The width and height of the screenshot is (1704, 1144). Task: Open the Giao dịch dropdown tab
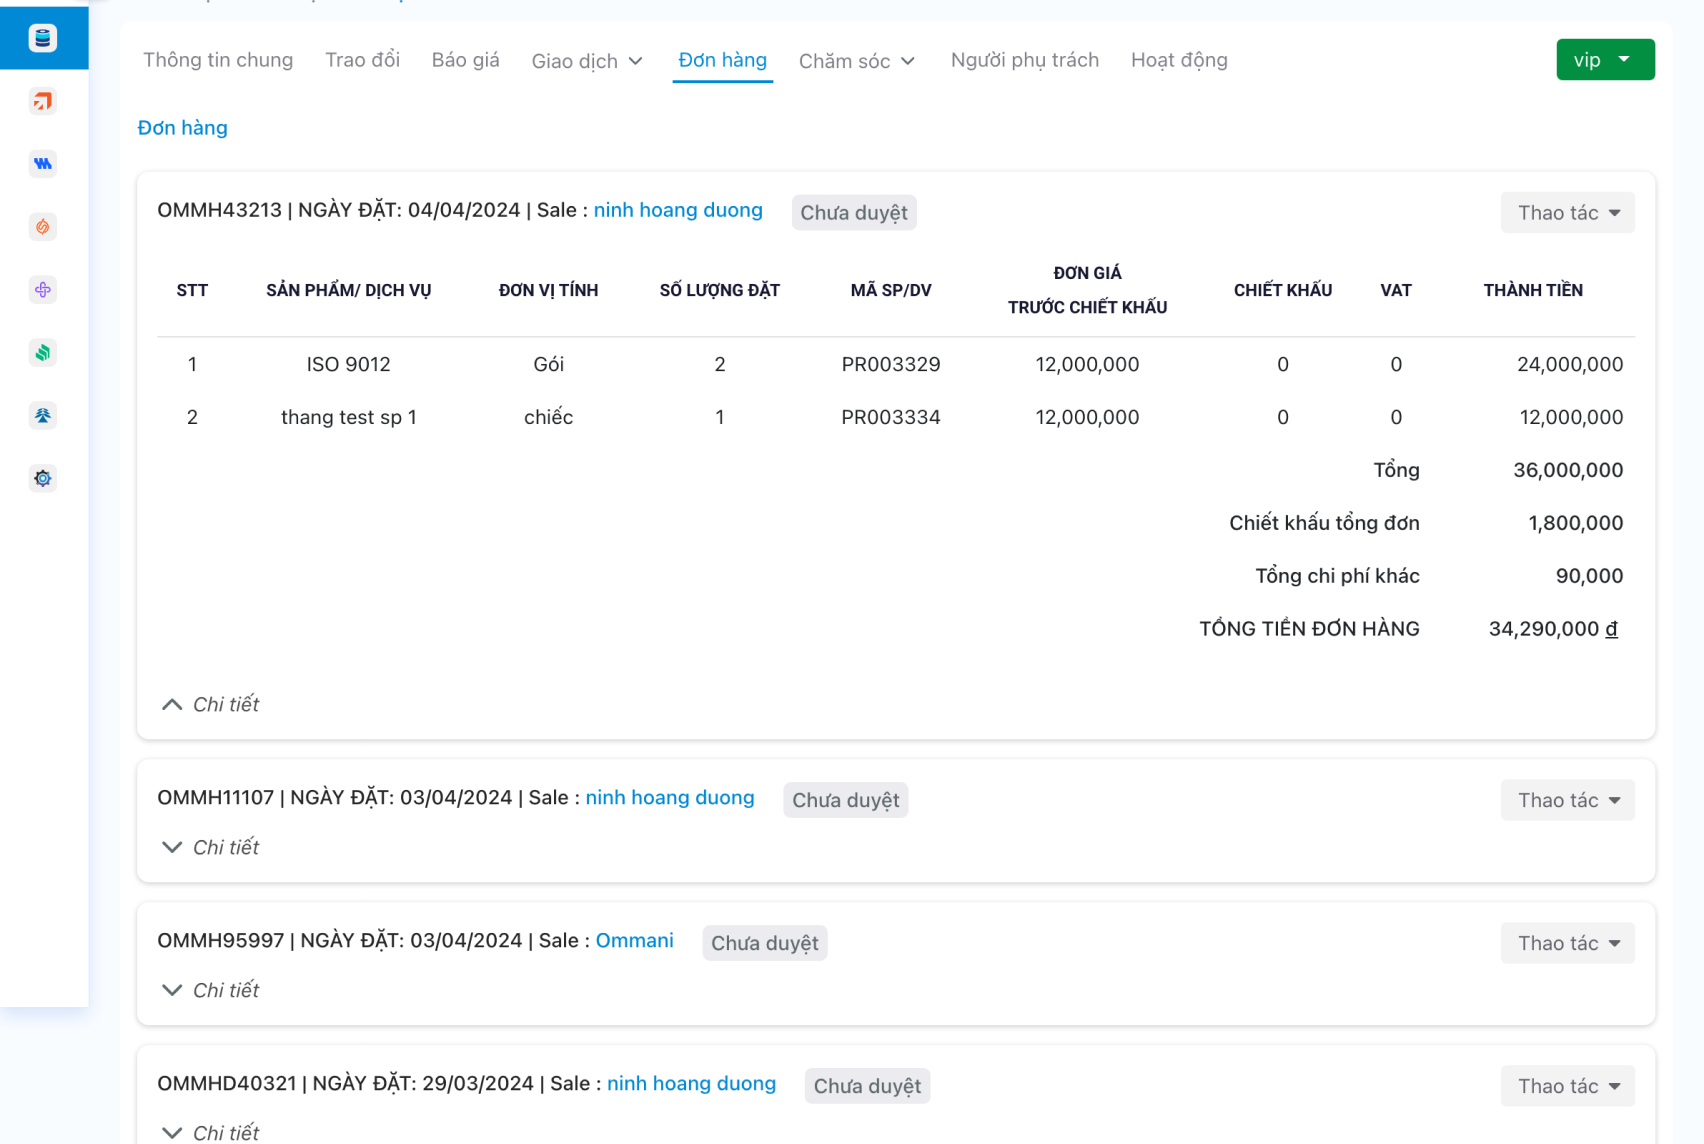click(x=587, y=61)
